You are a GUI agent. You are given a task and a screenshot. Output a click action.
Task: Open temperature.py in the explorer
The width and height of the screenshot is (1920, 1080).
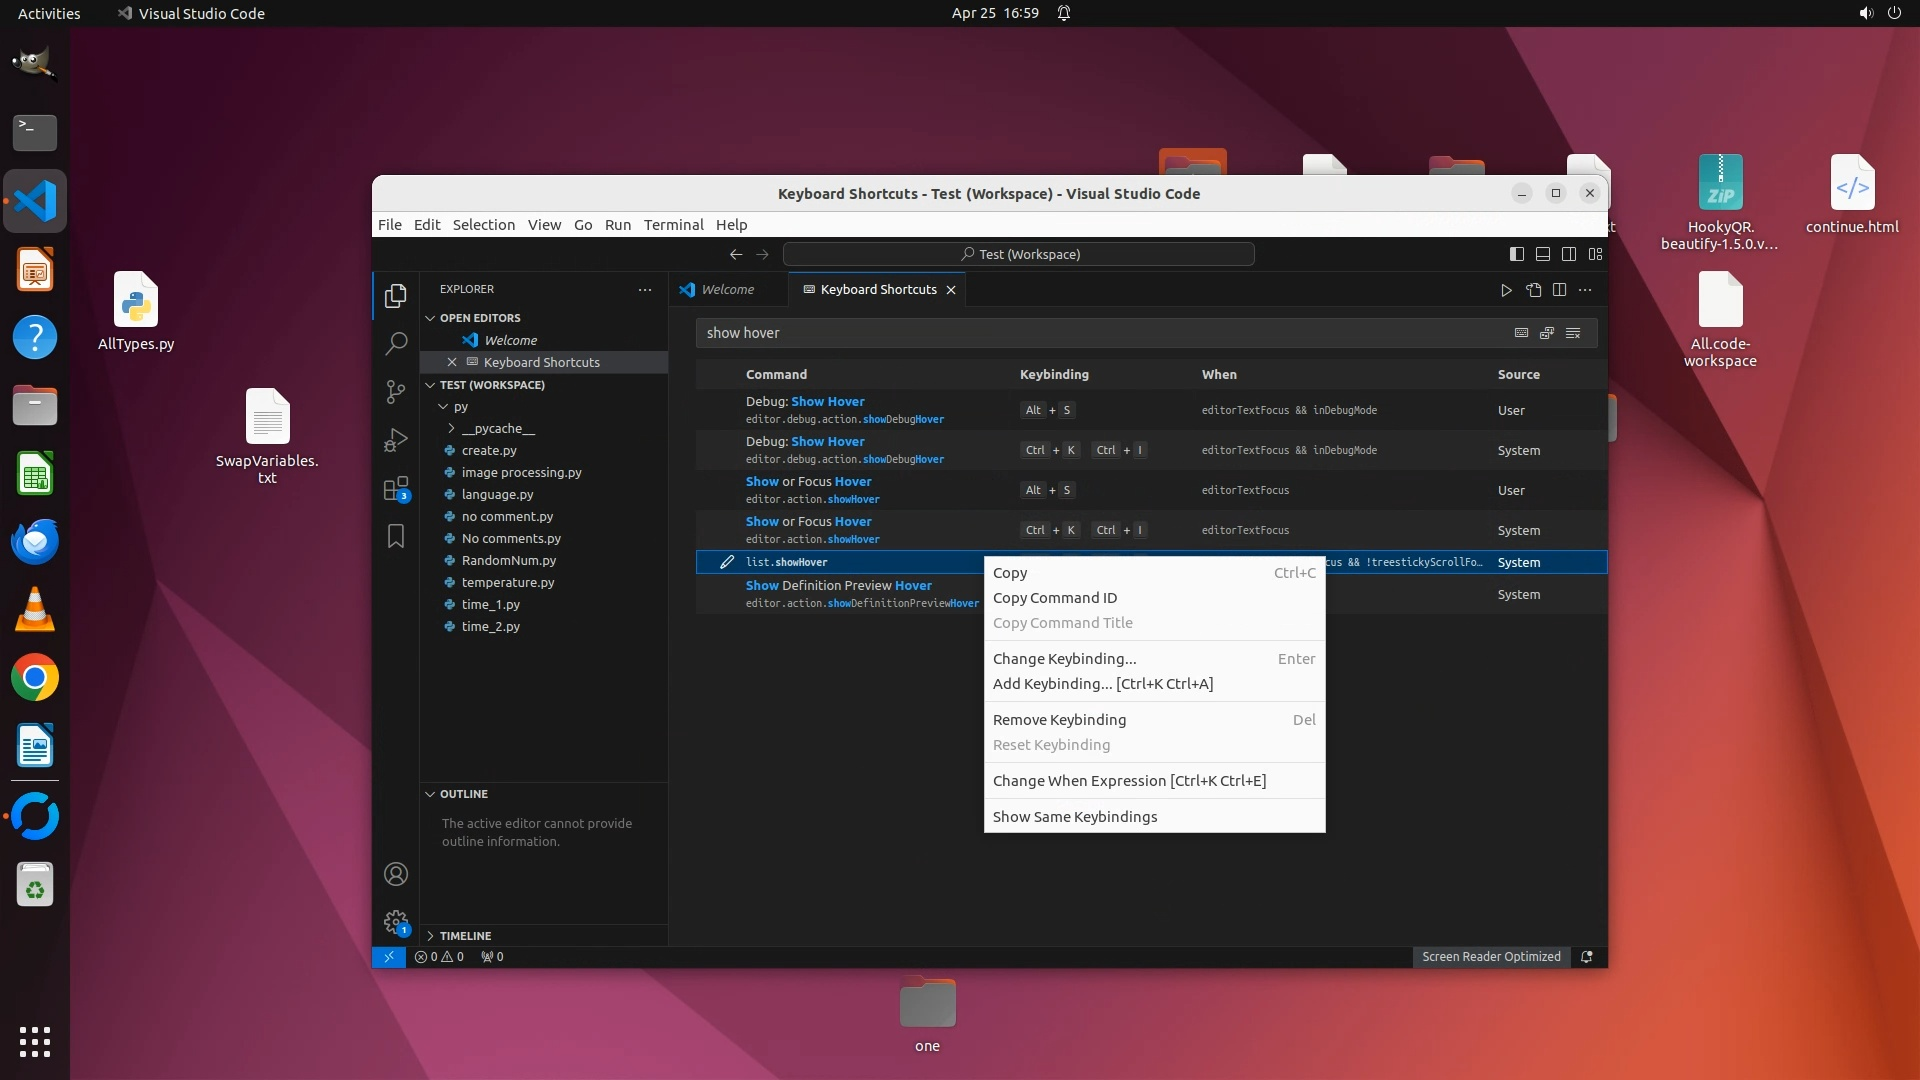pyautogui.click(x=507, y=583)
